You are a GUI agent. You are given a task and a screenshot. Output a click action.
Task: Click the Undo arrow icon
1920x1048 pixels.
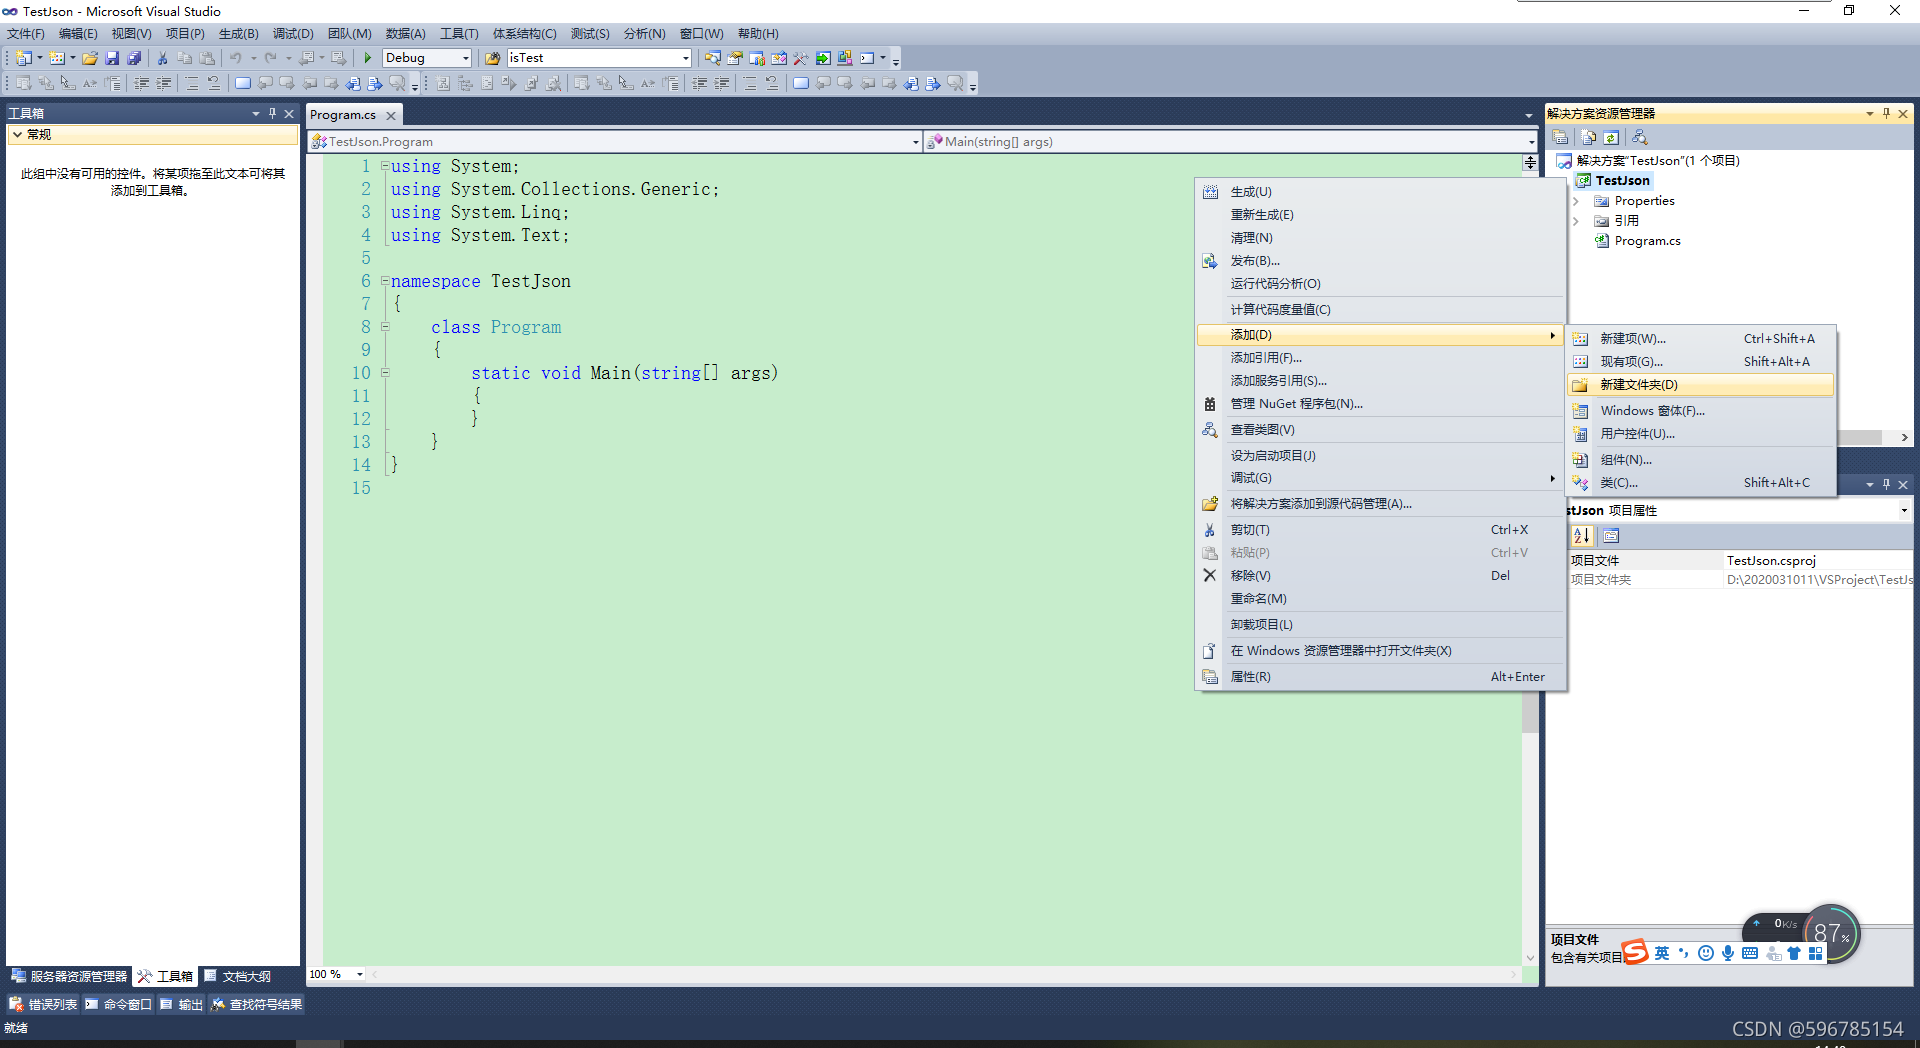point(236,58)
